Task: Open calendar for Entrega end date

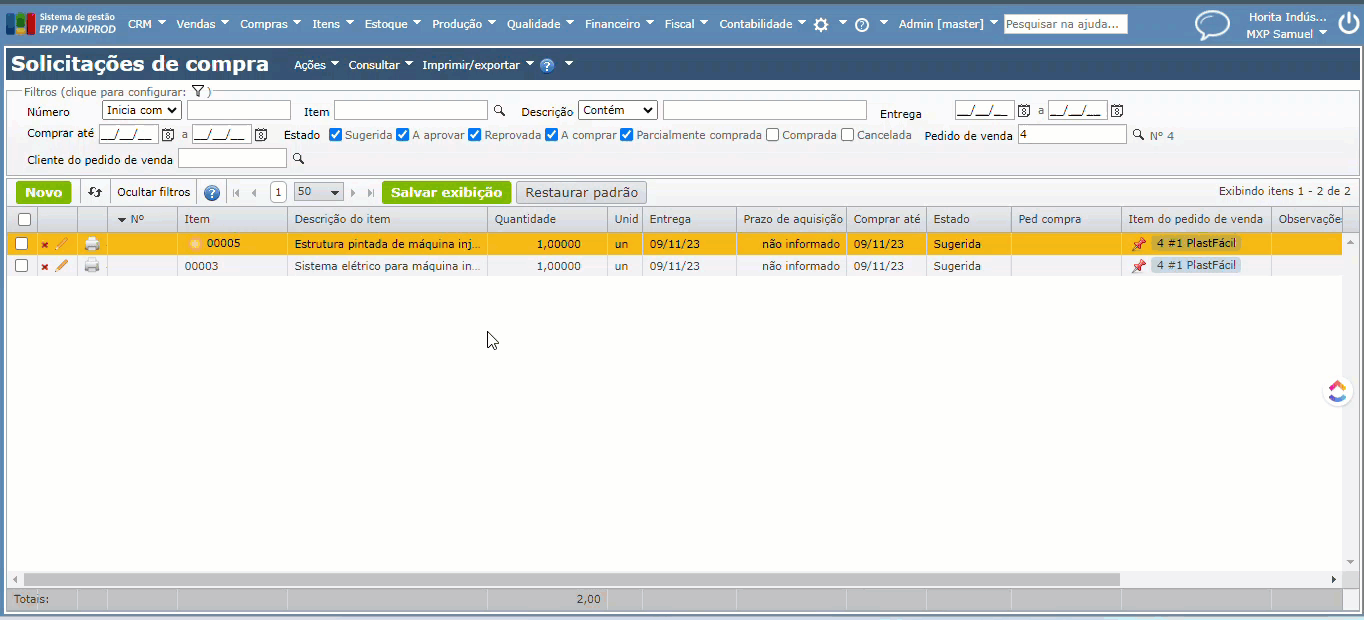Action: (1117, 111)
